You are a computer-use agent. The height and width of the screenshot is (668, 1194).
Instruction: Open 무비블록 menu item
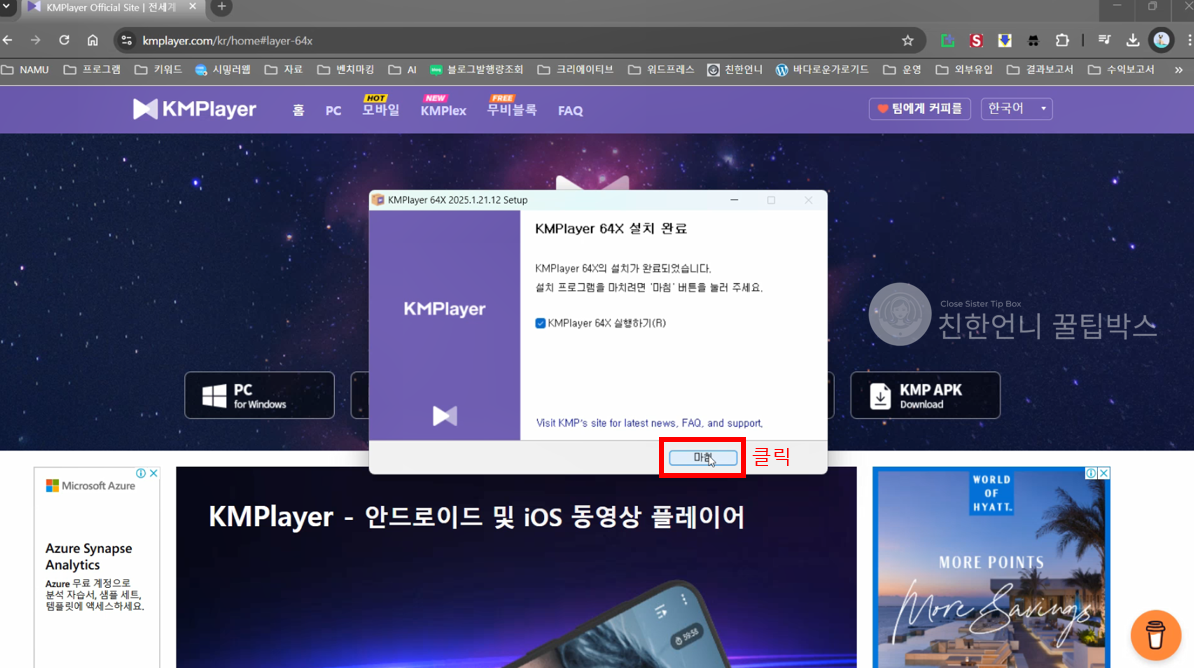tap(512, 110)
